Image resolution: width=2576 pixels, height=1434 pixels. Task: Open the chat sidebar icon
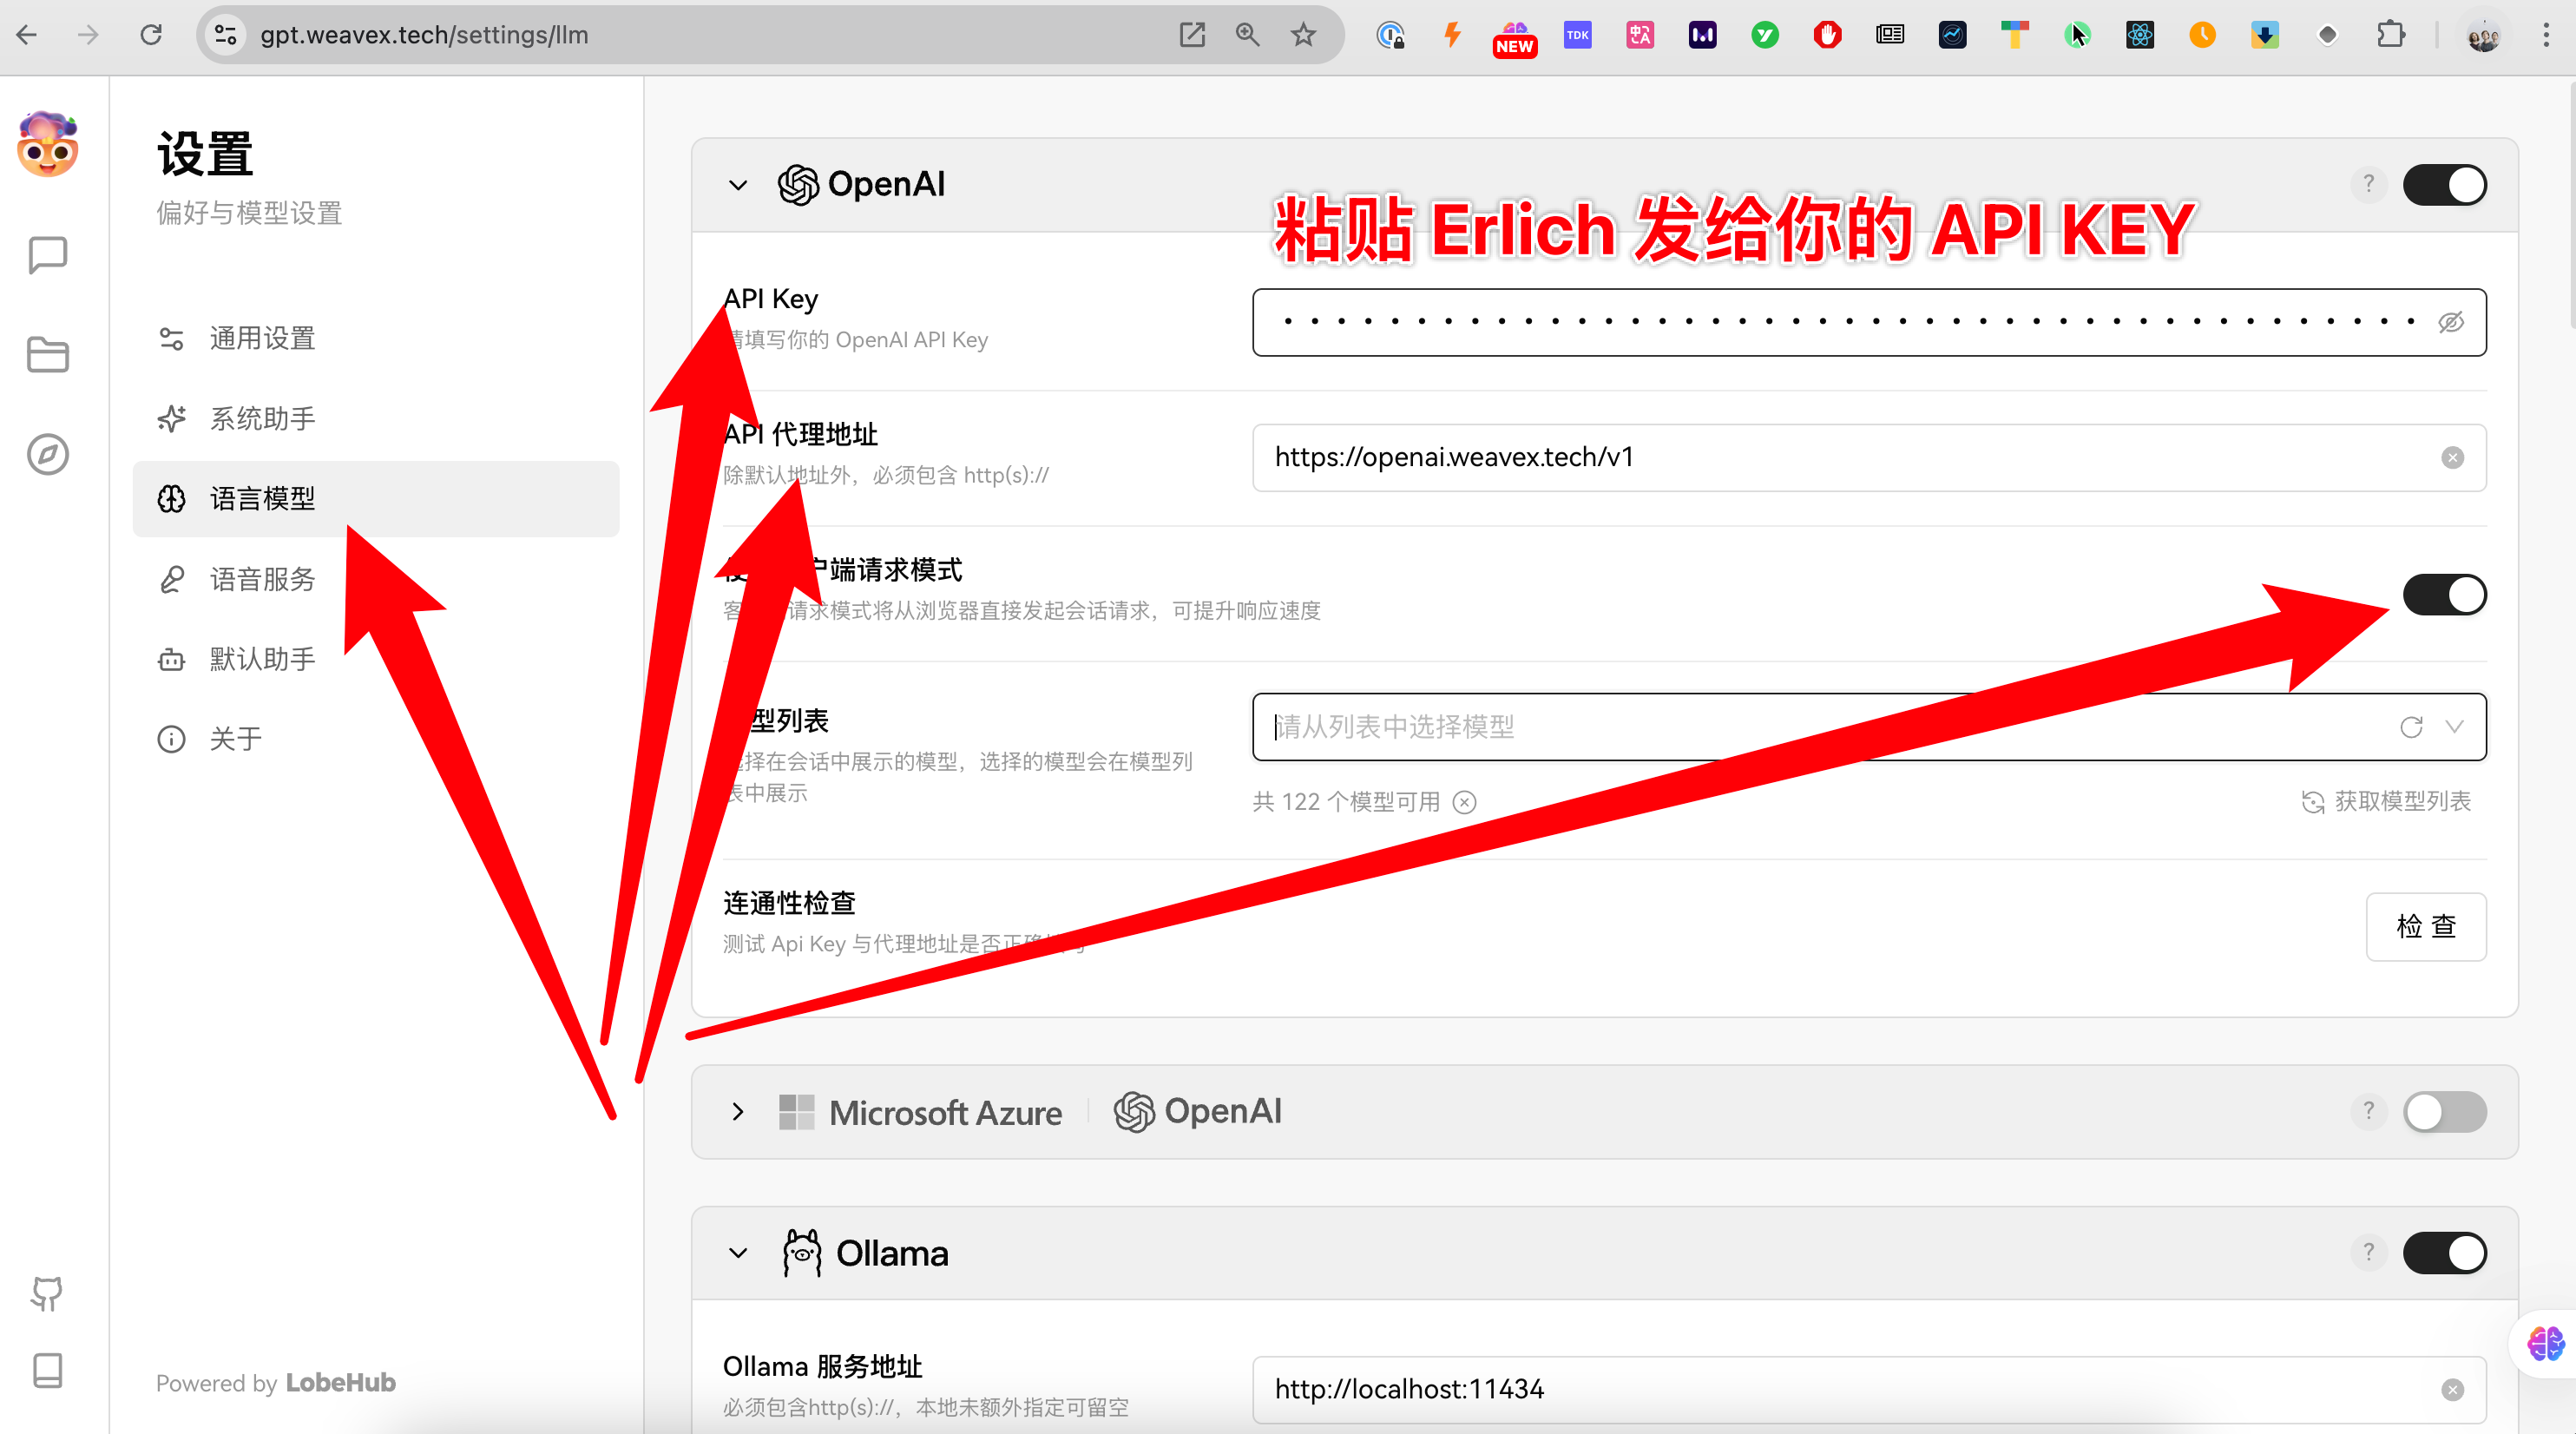coord(47,255)
